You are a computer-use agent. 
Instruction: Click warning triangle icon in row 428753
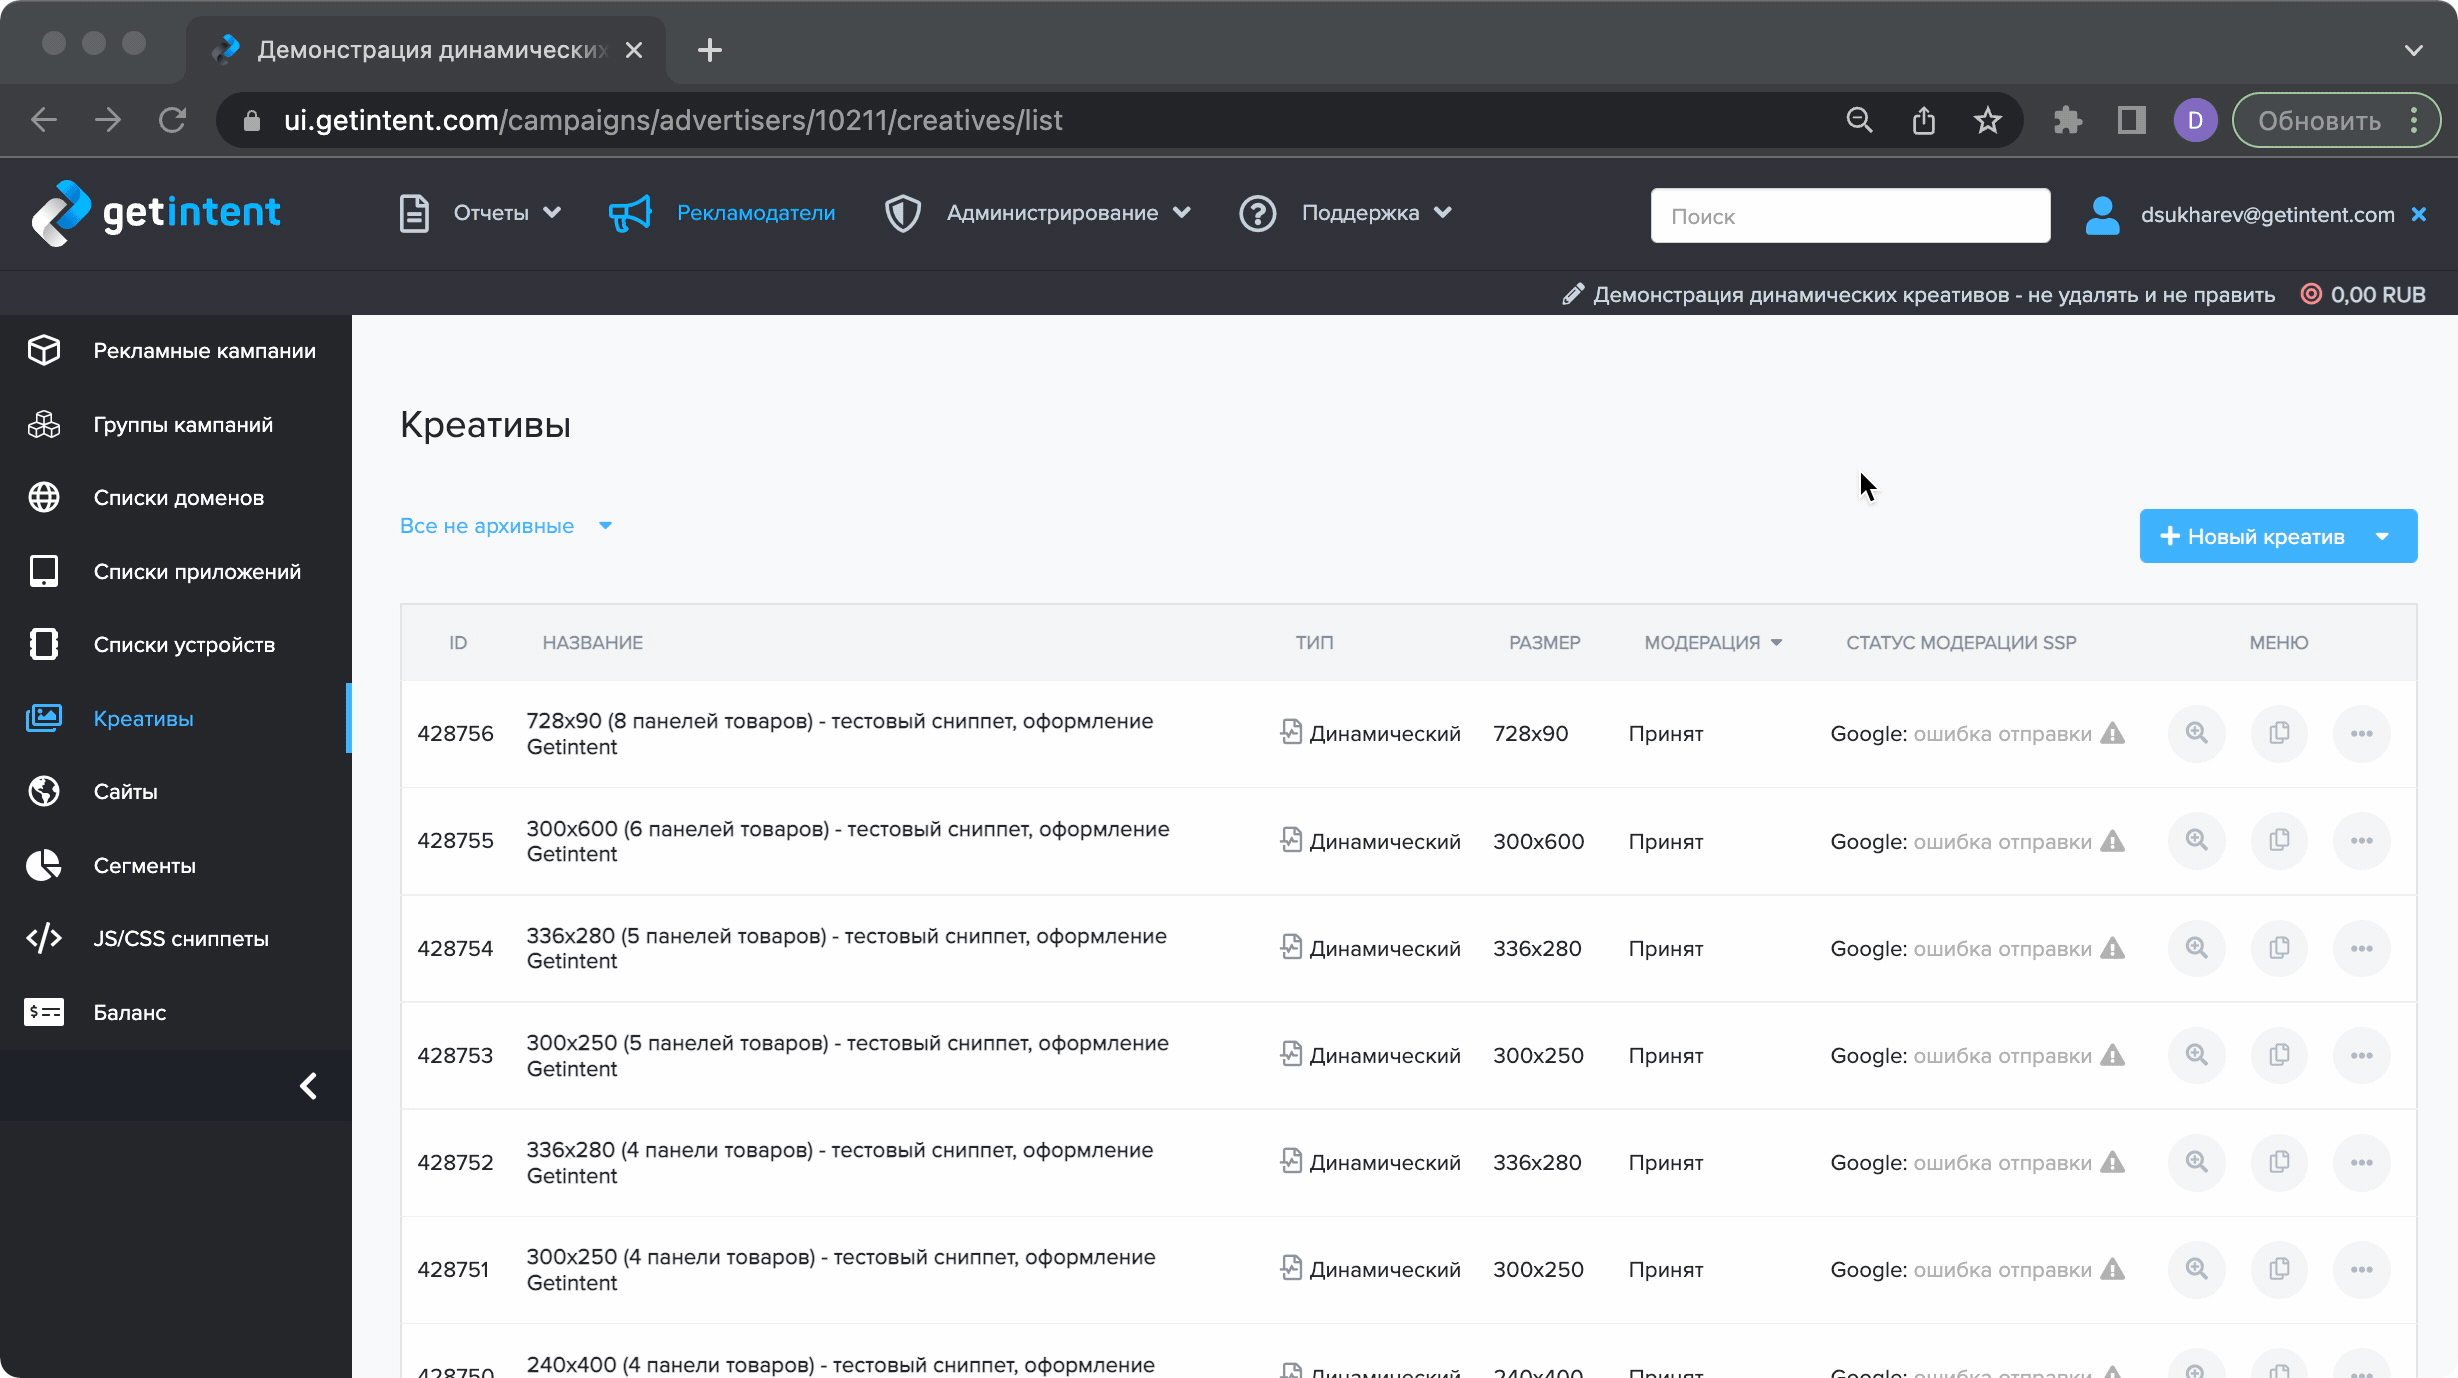point(2112,1055)
